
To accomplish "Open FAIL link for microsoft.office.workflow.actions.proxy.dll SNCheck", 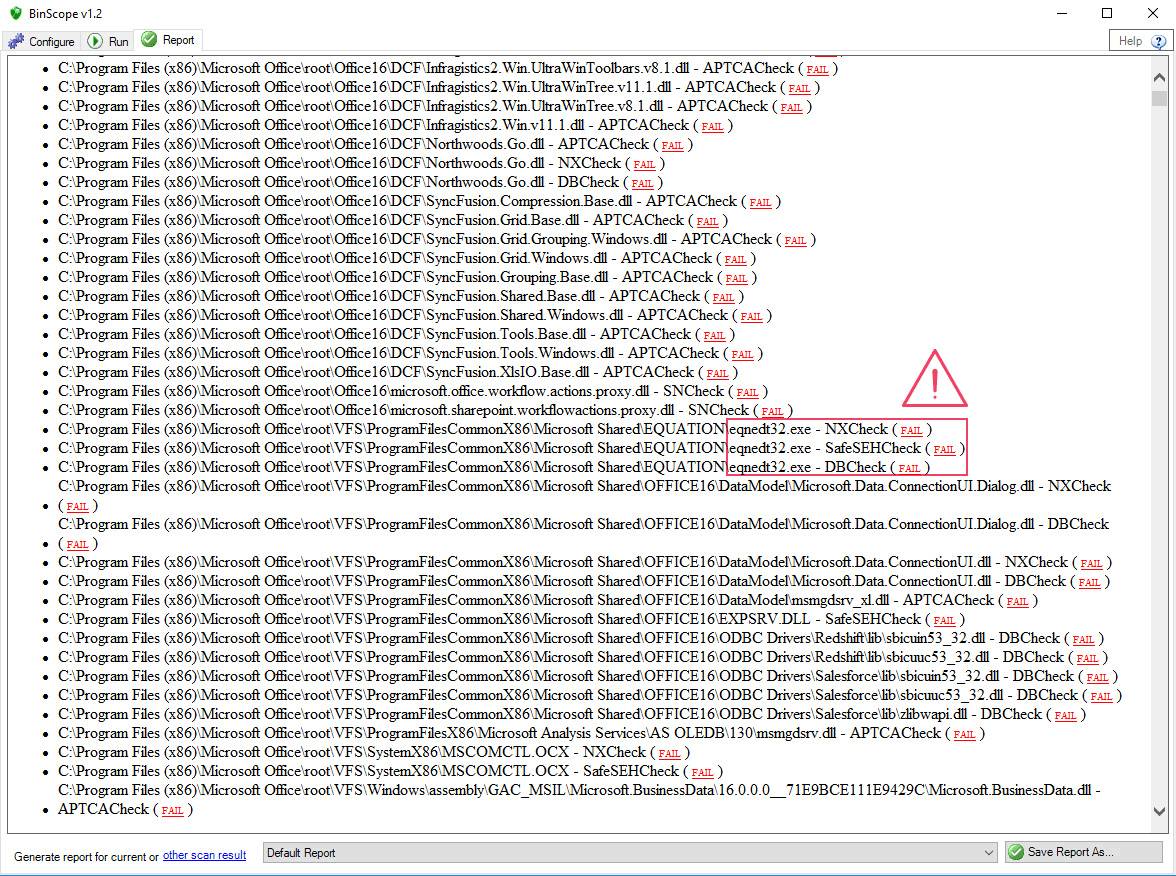I will click(747, 392).
